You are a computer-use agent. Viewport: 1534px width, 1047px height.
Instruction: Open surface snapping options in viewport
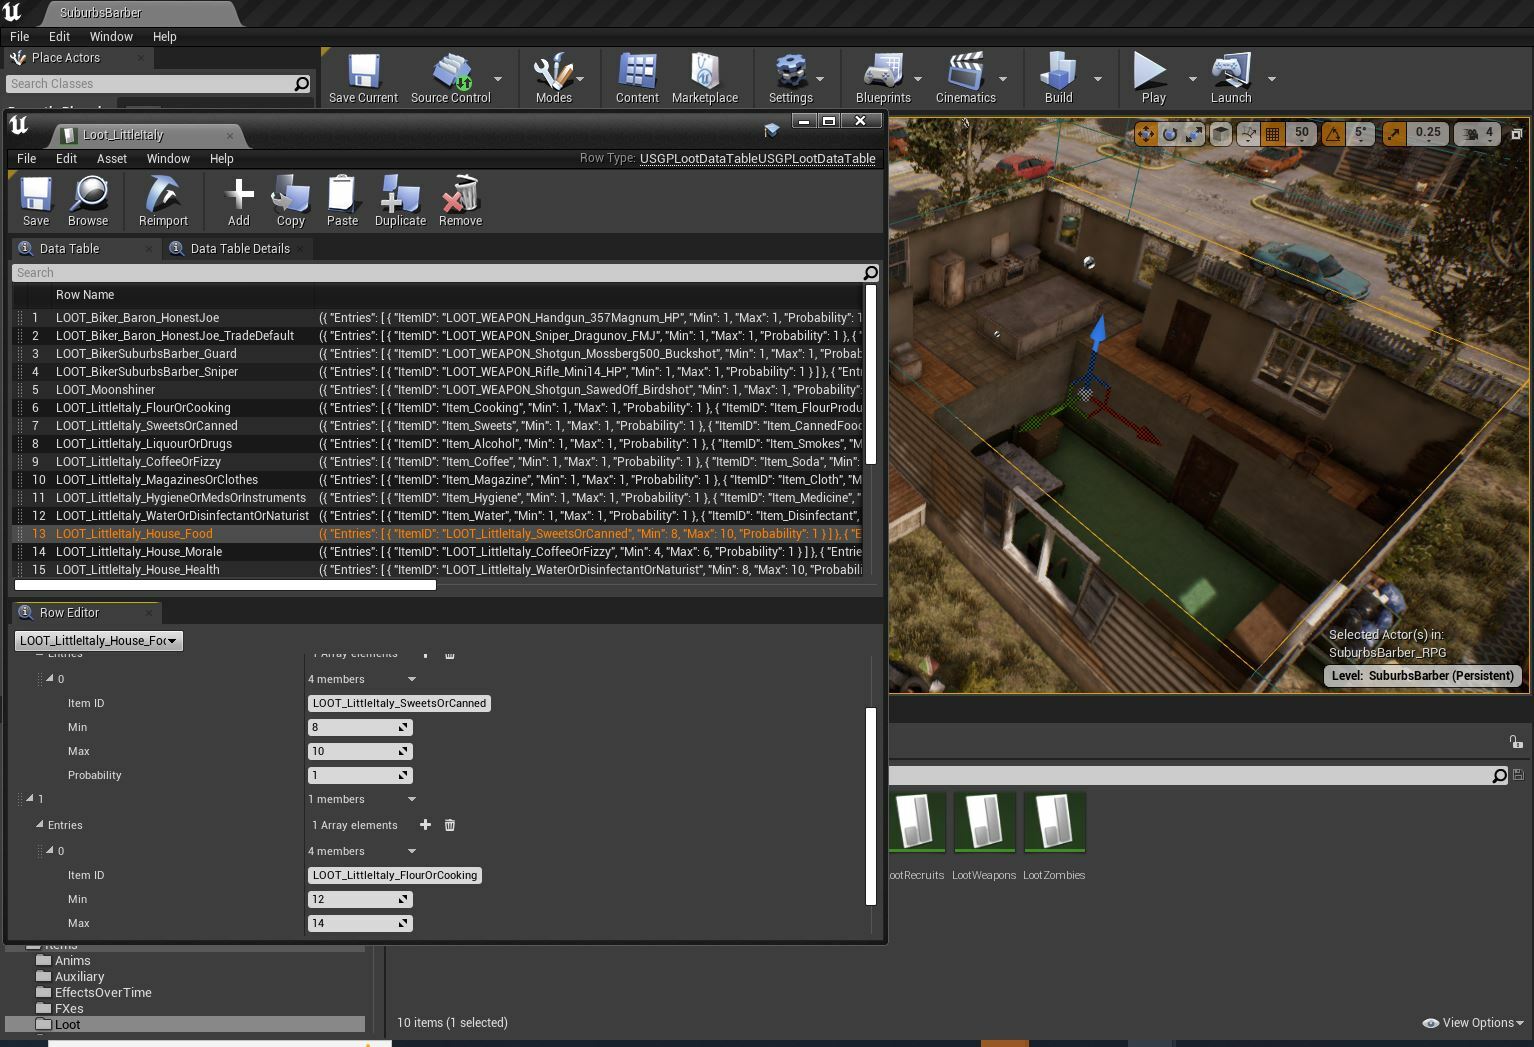pyautogui.click(x=1248, y=133)
